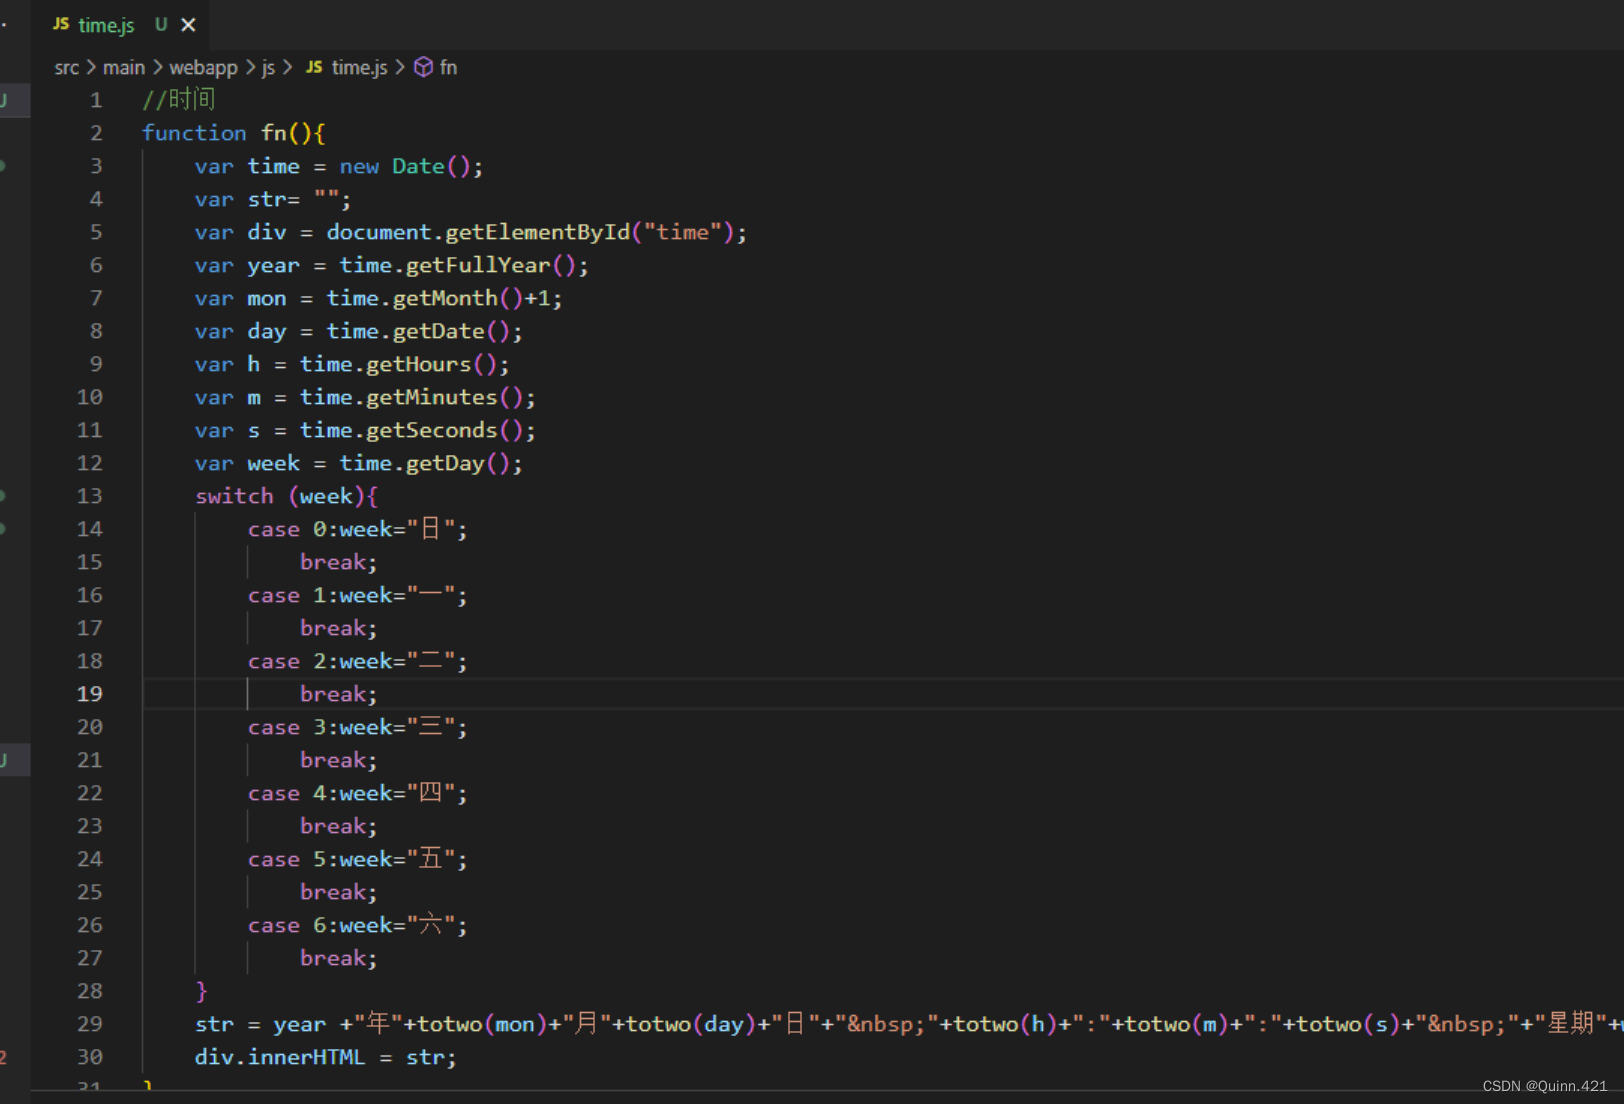Click 'case 5' on line 24
This screenshot has height=1104, width=1624.
pos(287,859)
